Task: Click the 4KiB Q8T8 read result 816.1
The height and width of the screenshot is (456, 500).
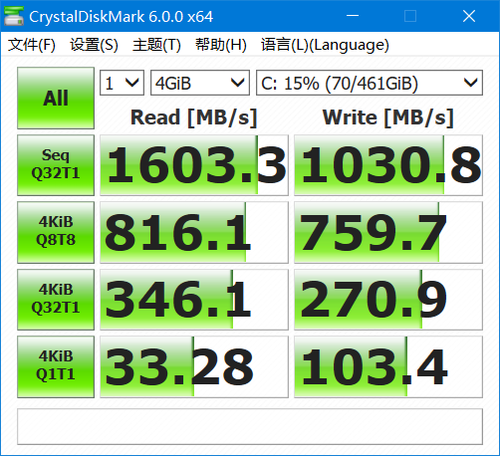Action: pyautogui.click(x=194, y=232)
